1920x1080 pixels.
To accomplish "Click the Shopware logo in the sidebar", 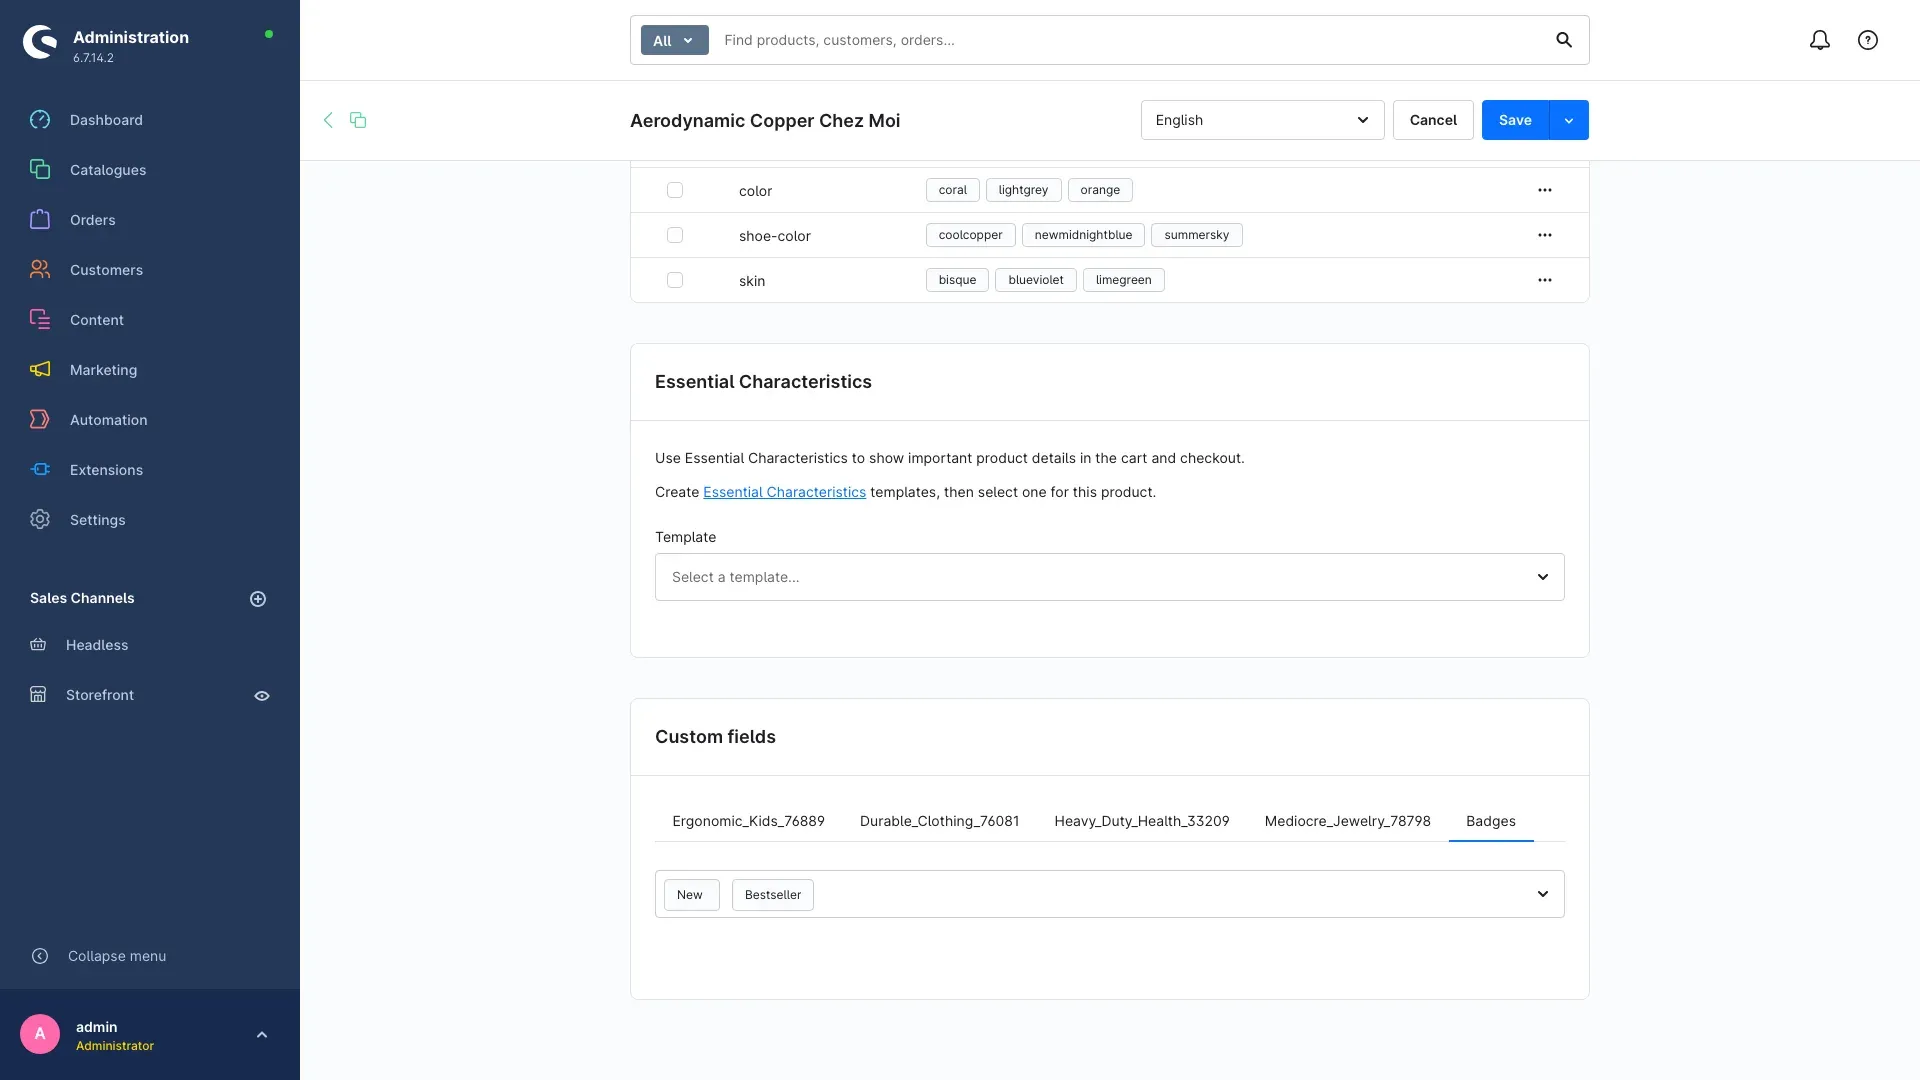I will [40, 42].
